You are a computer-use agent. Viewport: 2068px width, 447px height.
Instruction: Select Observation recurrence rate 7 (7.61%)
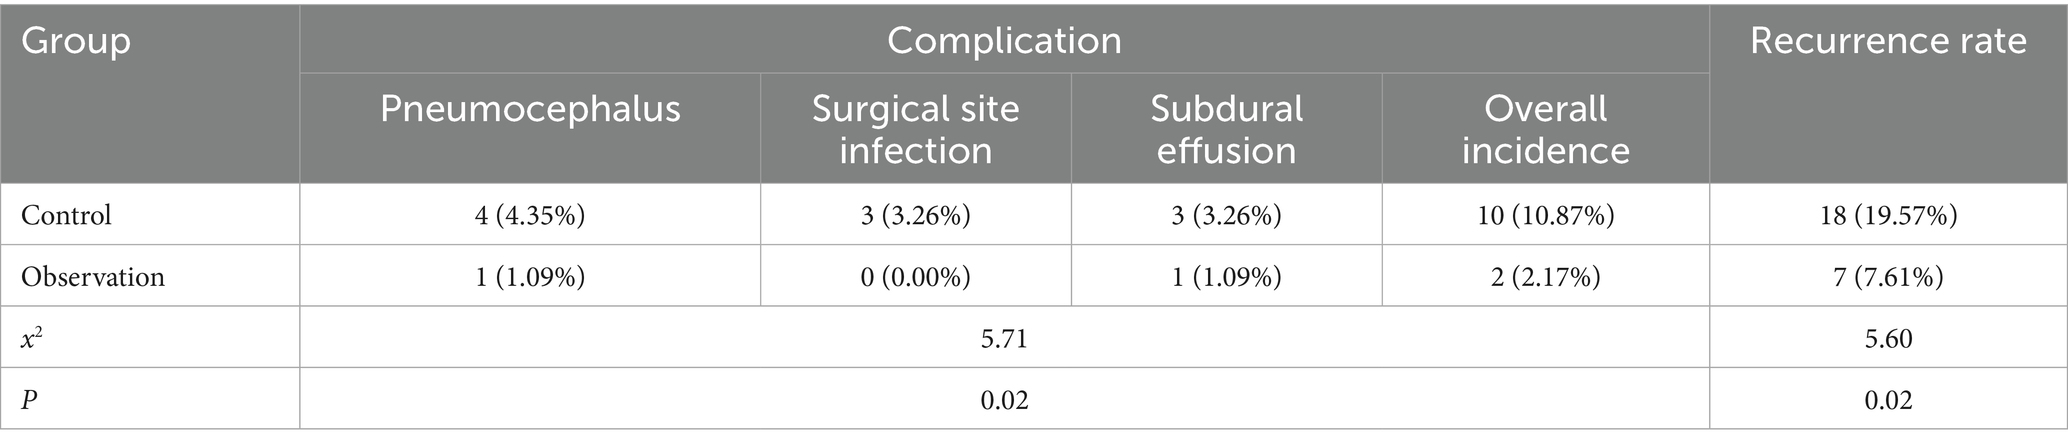tap(1888, 277)
